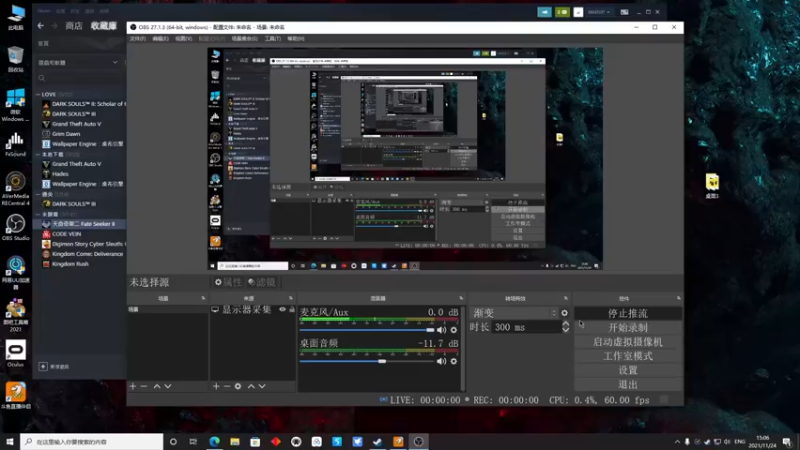Open OBS 视图(V) menu

[x=184, y=39]
